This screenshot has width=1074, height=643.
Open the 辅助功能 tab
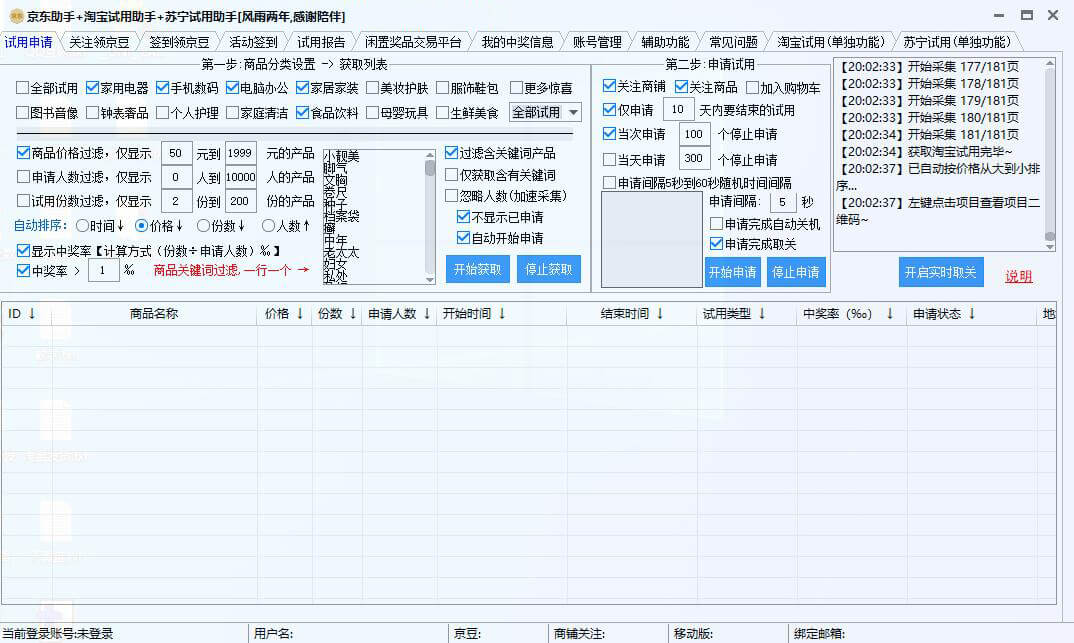(x=664, y=42)
